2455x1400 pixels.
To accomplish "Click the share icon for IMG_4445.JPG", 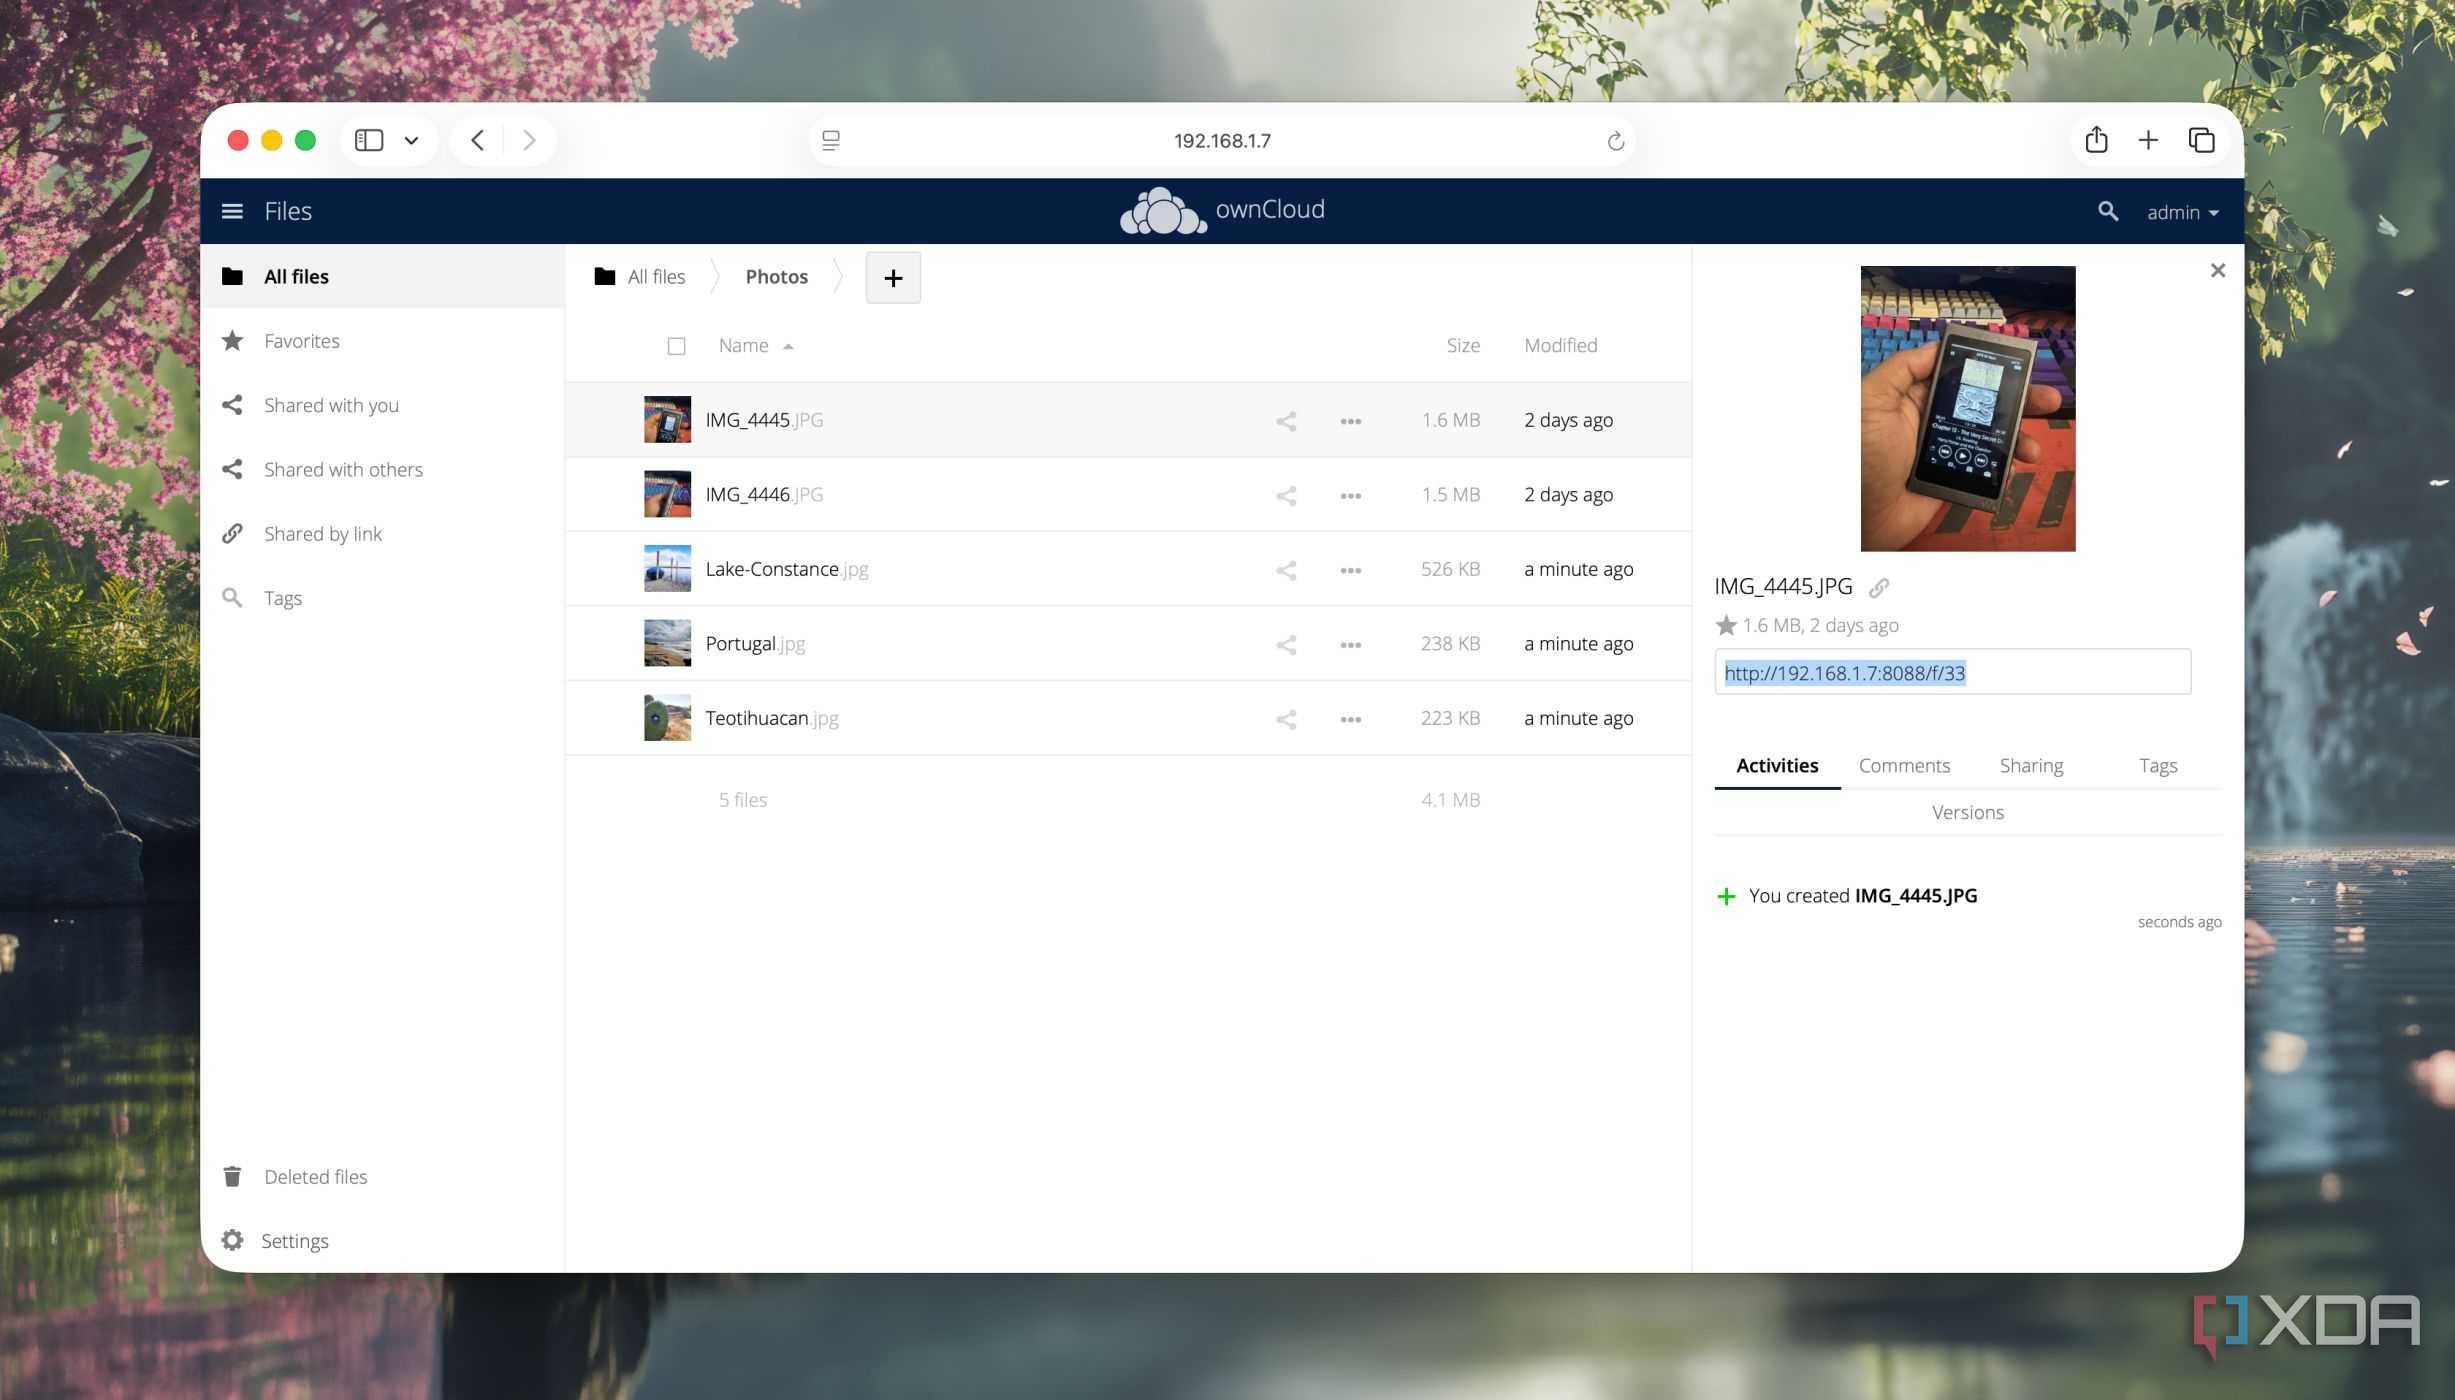I will 1286,421.
